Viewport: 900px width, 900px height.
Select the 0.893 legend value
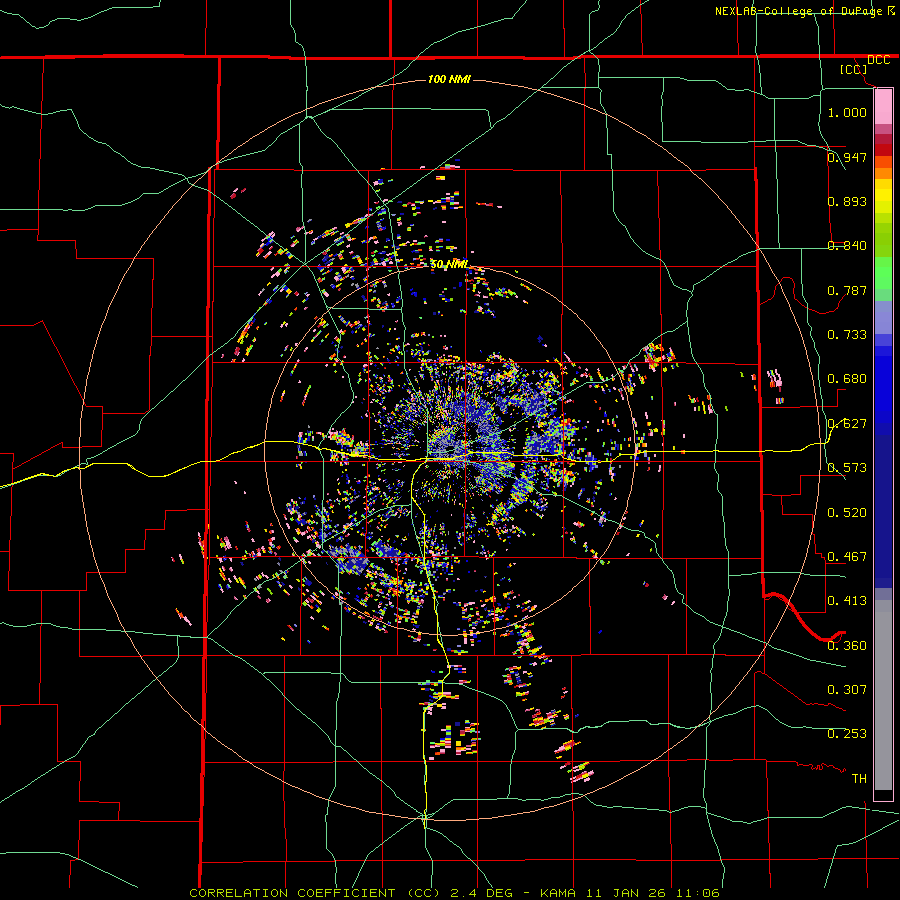(847, 201)
